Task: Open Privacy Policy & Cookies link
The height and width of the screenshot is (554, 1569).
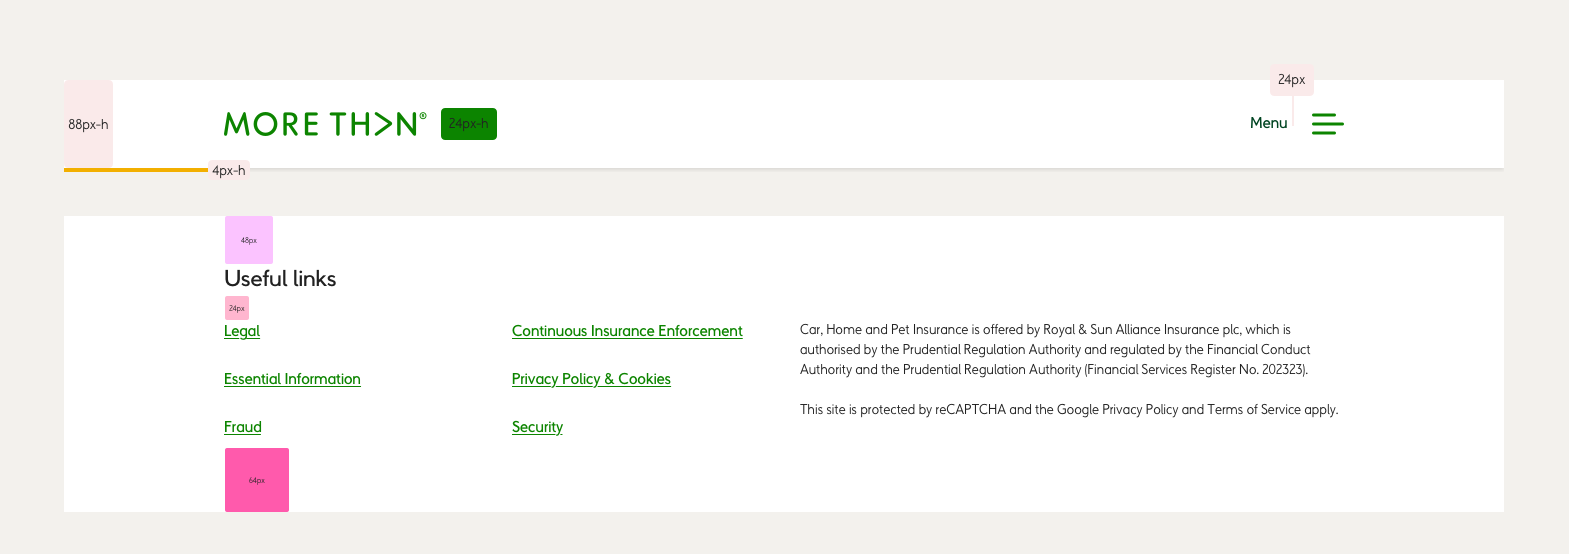Action: coord(591,379)
